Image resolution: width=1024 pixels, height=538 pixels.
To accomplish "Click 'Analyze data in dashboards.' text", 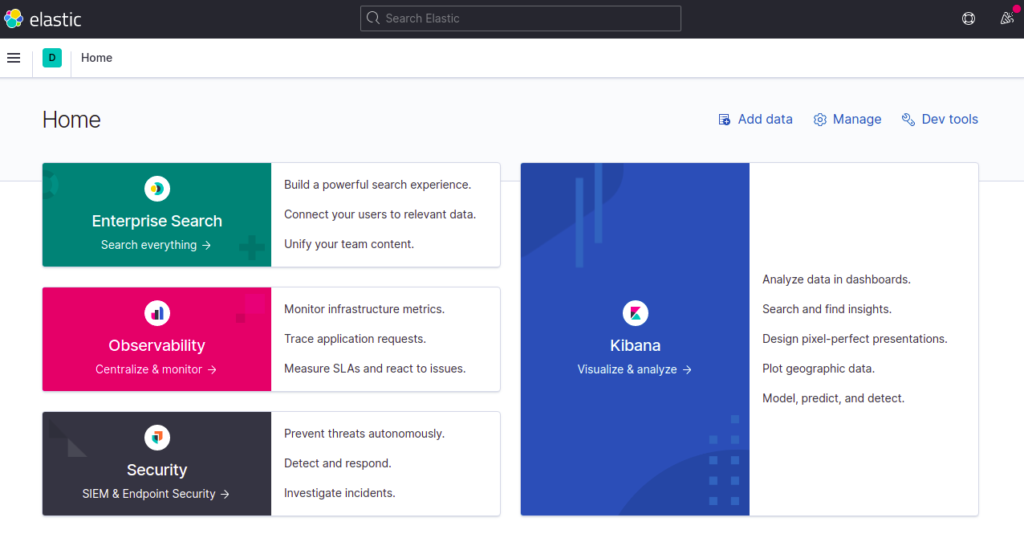I will click(837, 279).
